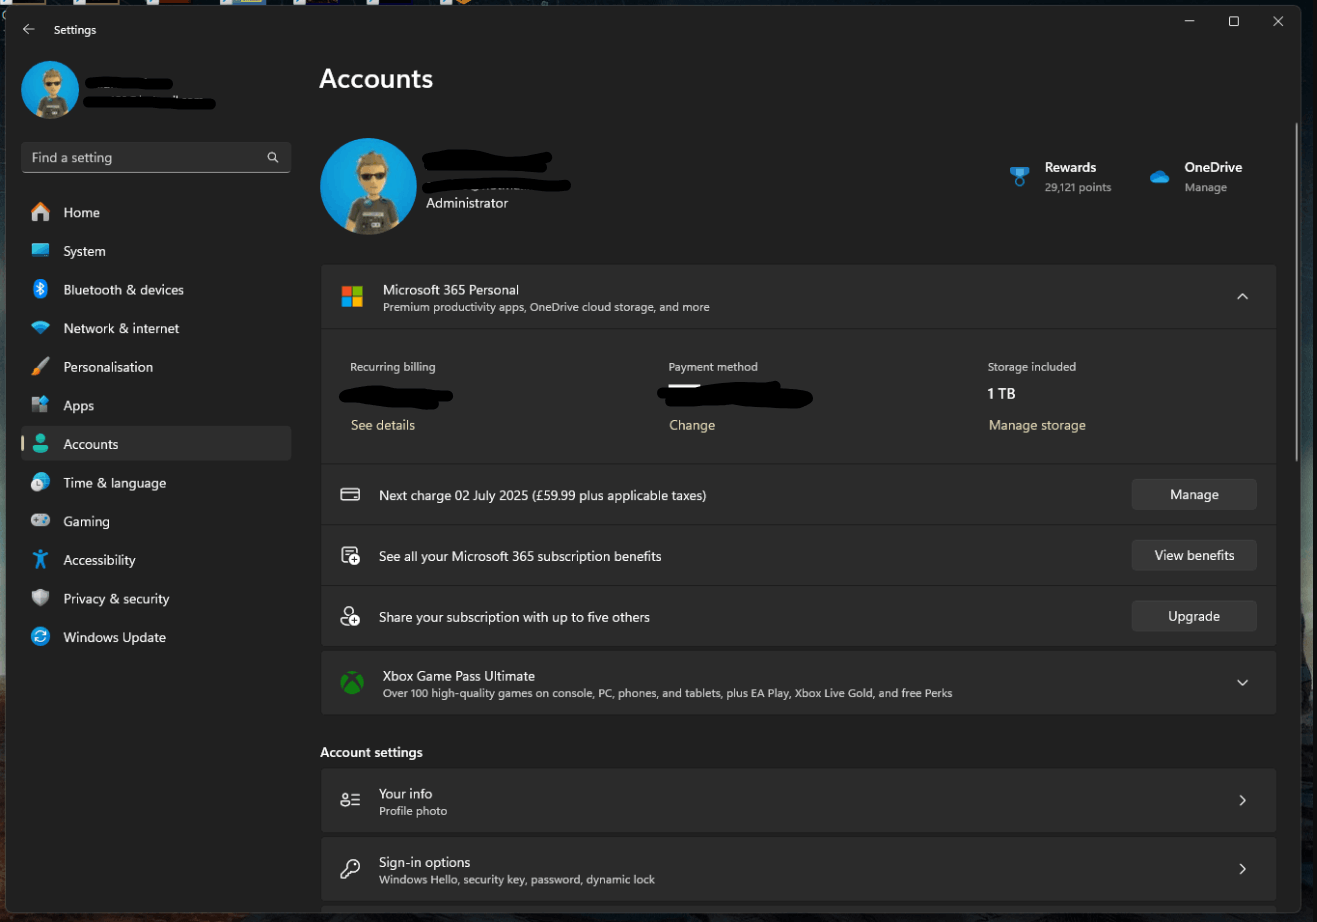Follow the See details link

383,425
